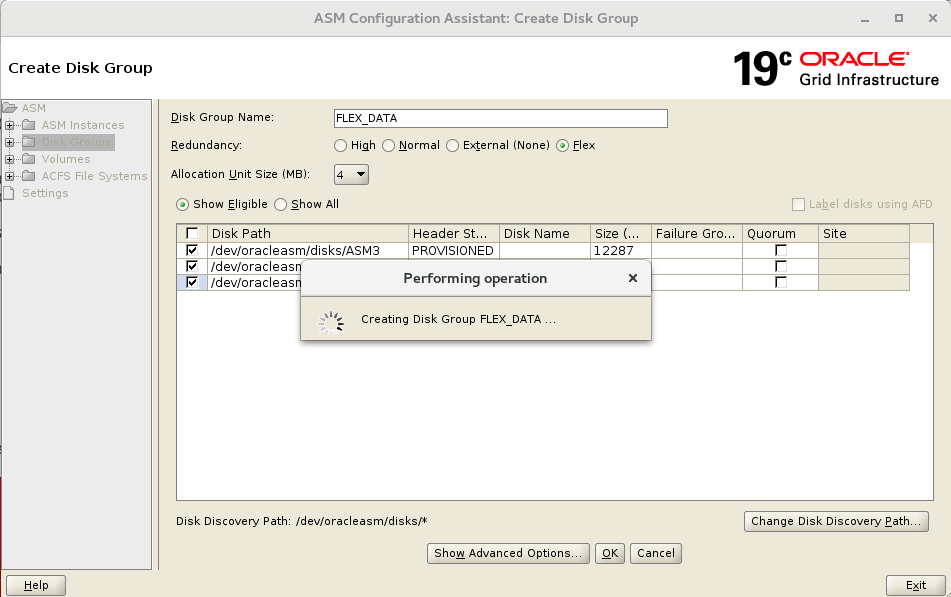Image resolution: width=951 pixels, height=597 pixels.
Task: Select ASM root in navigation tree
Action: (x=33, y=108)
